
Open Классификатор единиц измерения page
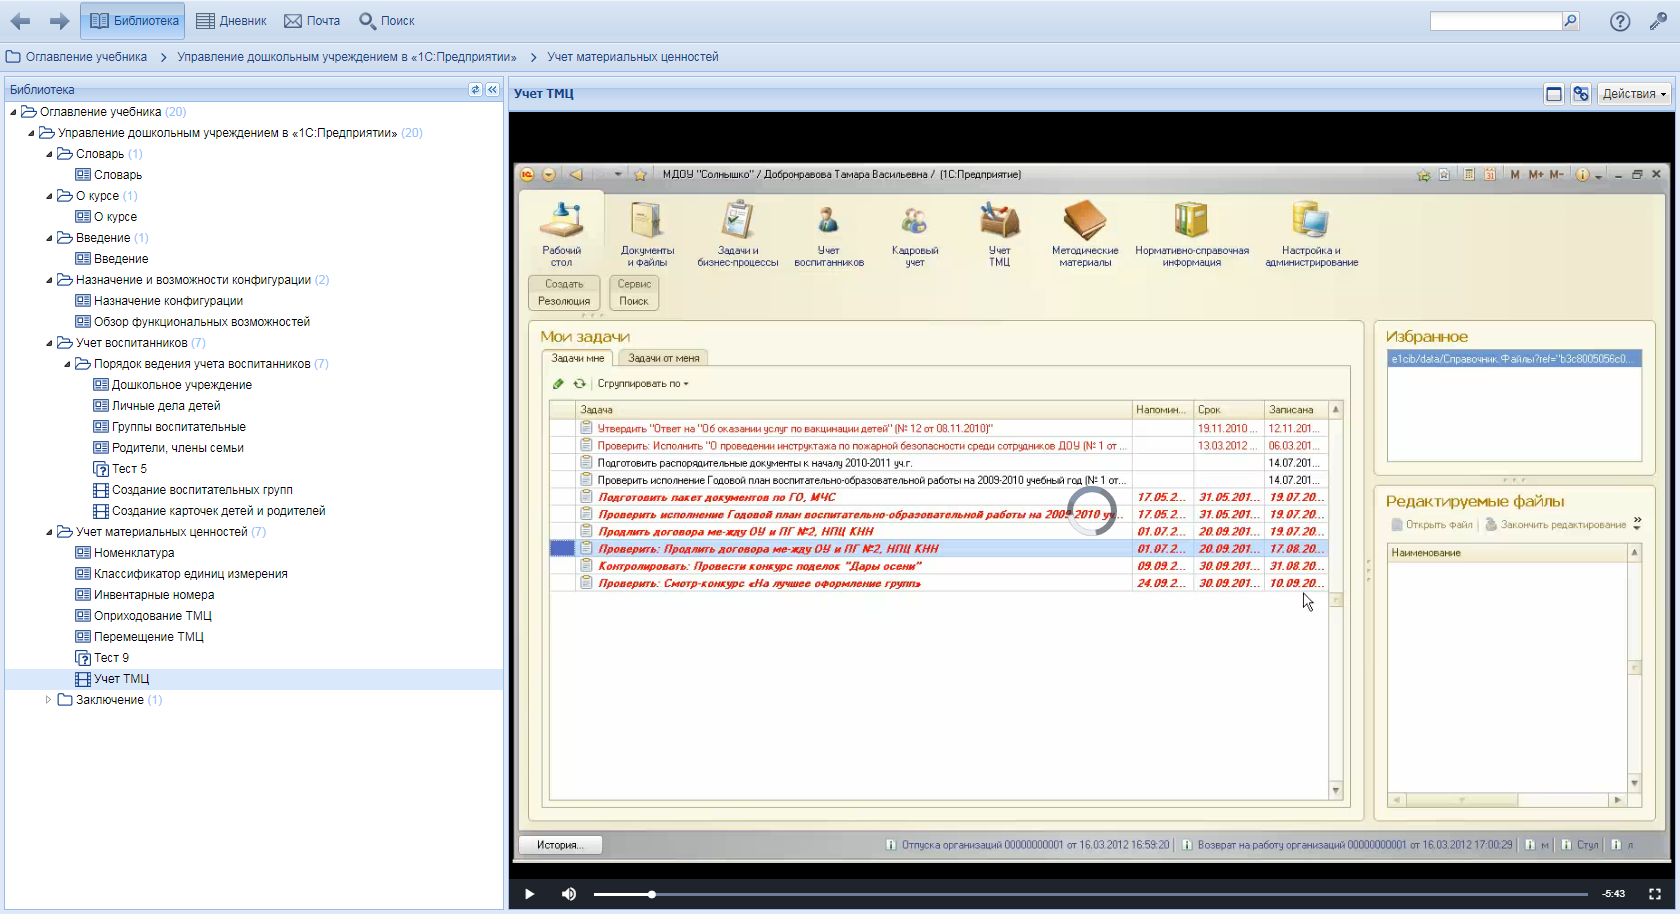point(191,574)
